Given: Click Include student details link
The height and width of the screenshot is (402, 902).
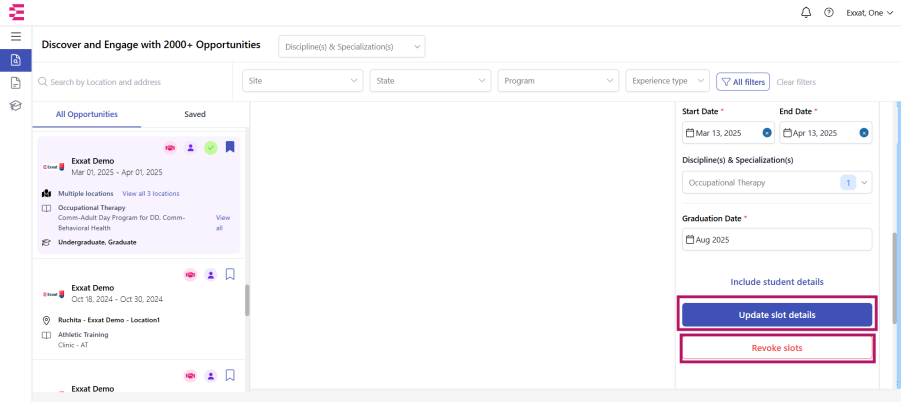Looking at the screenshot, I should click(777, 282).
